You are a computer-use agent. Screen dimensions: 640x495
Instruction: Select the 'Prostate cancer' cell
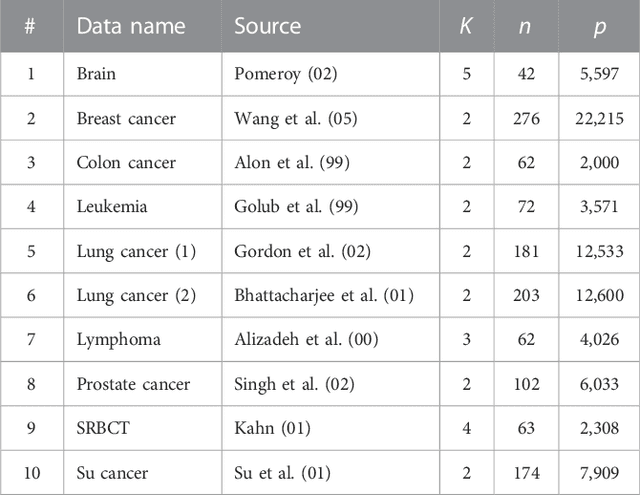[133, 384]
